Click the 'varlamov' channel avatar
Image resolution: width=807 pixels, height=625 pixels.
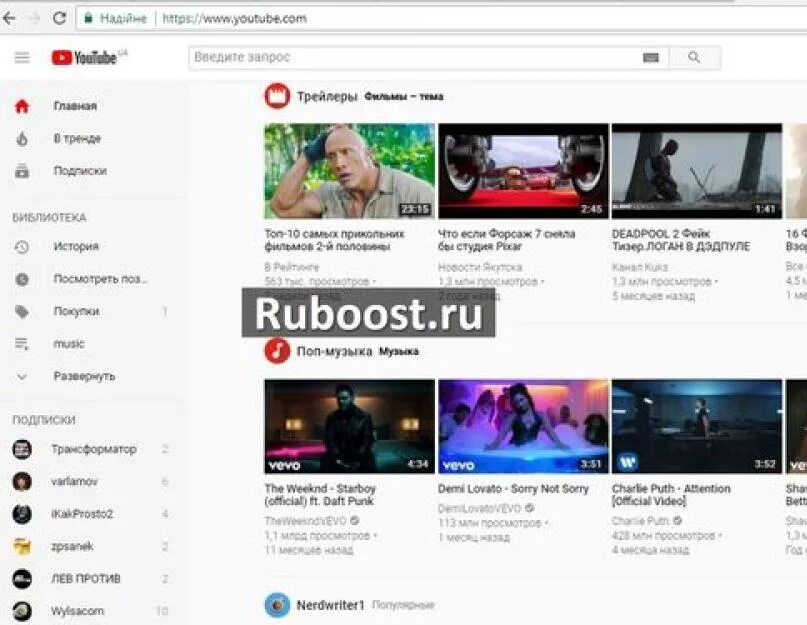[x=22, y=482]
